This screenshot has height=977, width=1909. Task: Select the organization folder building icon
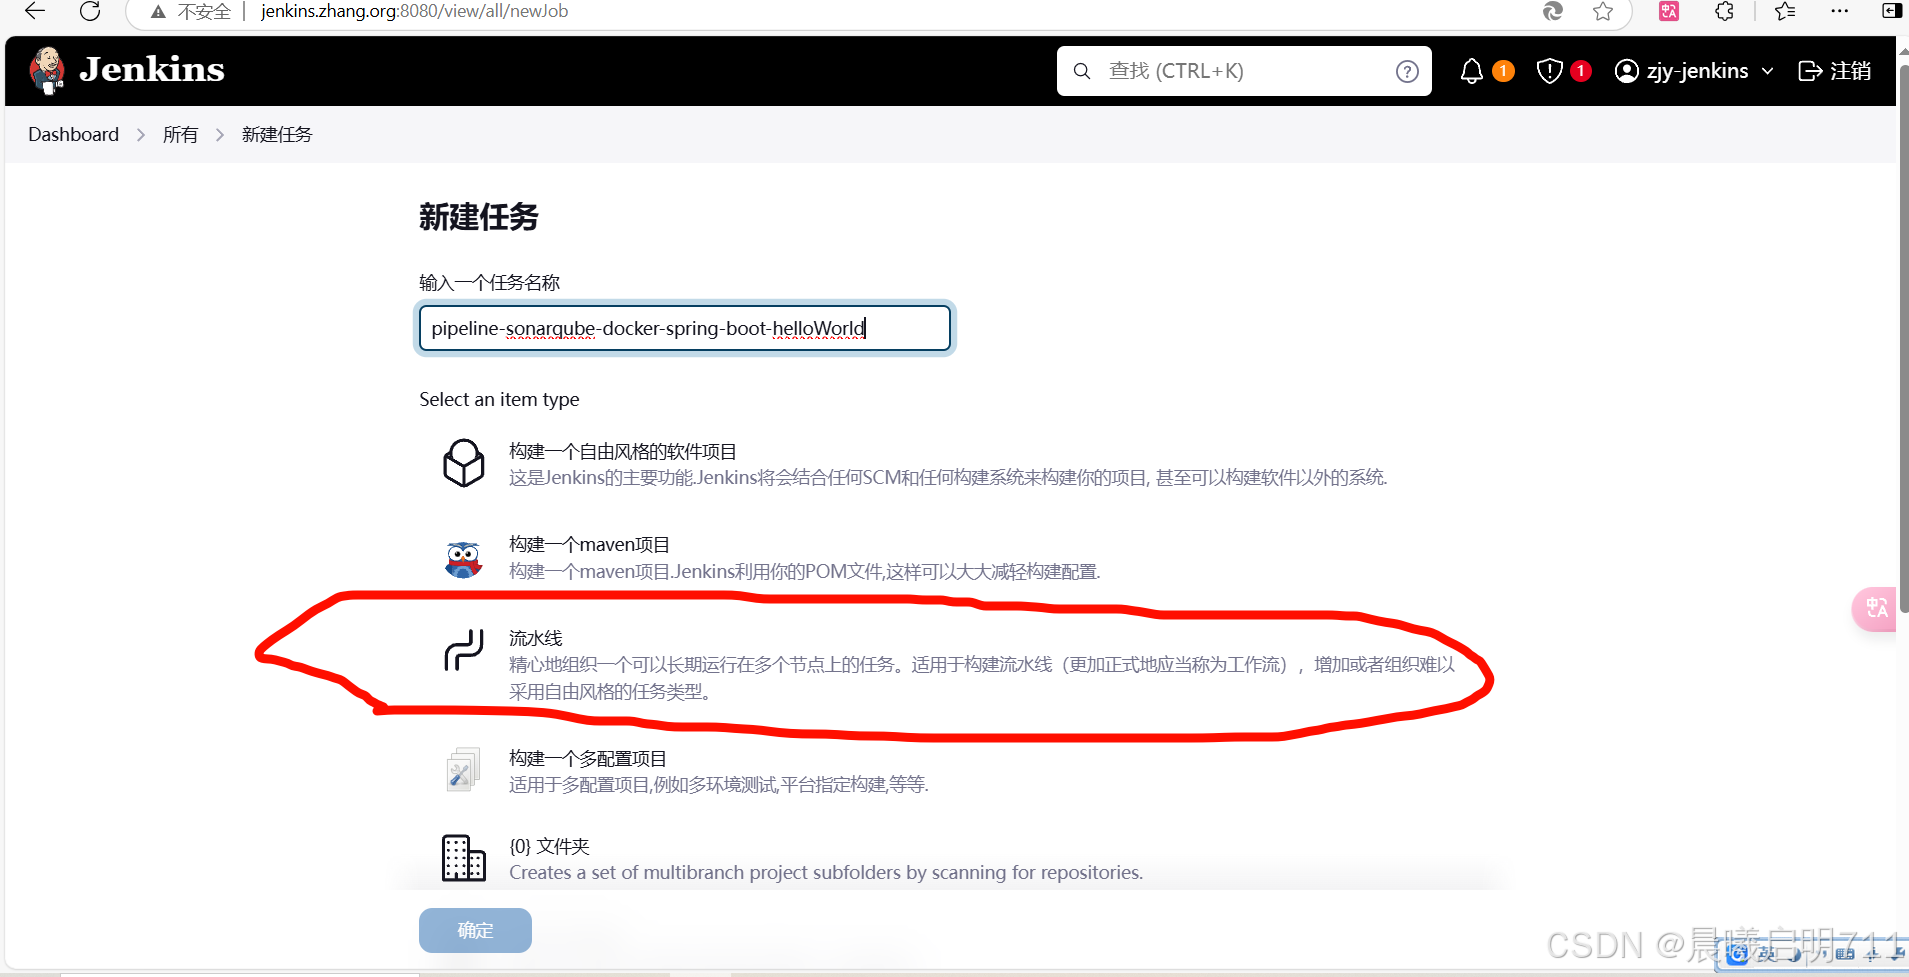464,858
